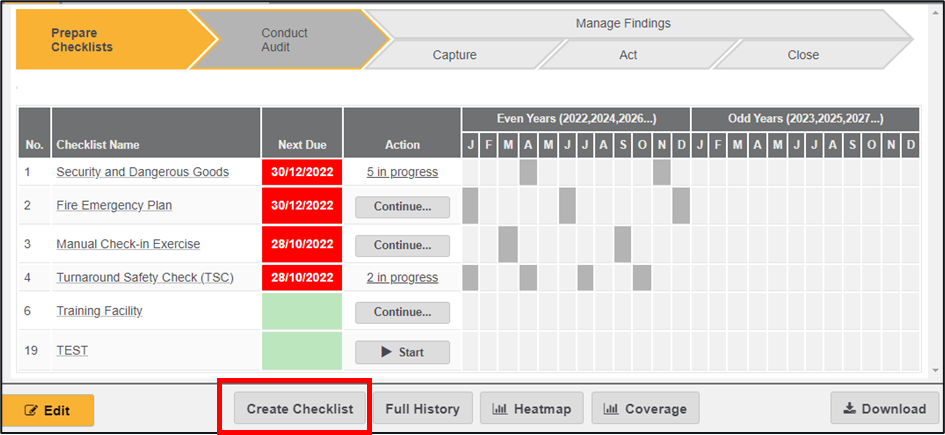The width and height of the screenshot is (945, 435).
Task: Go to the Capture findings step
Action: pyautogui.click(x=454, y=55)
